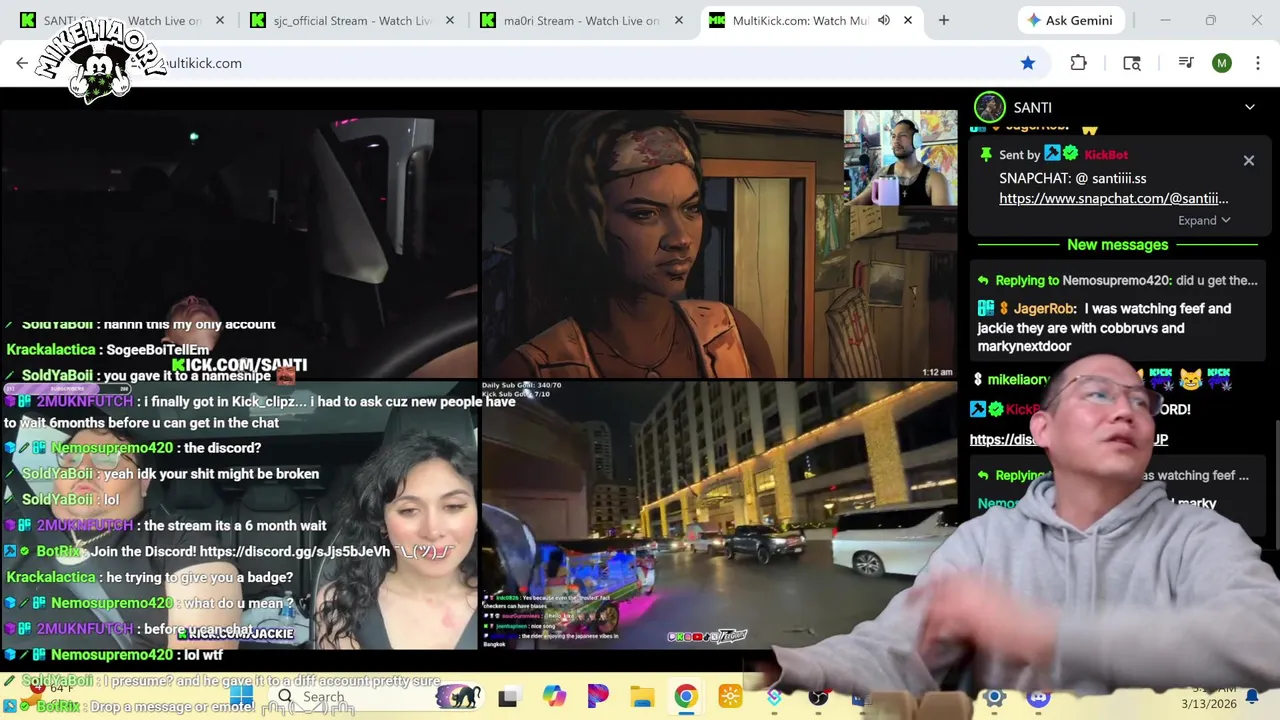1280x720 pixels.
Task: Click the taskbar Search box
Action: pyautogui.click(x=375, y=697)
